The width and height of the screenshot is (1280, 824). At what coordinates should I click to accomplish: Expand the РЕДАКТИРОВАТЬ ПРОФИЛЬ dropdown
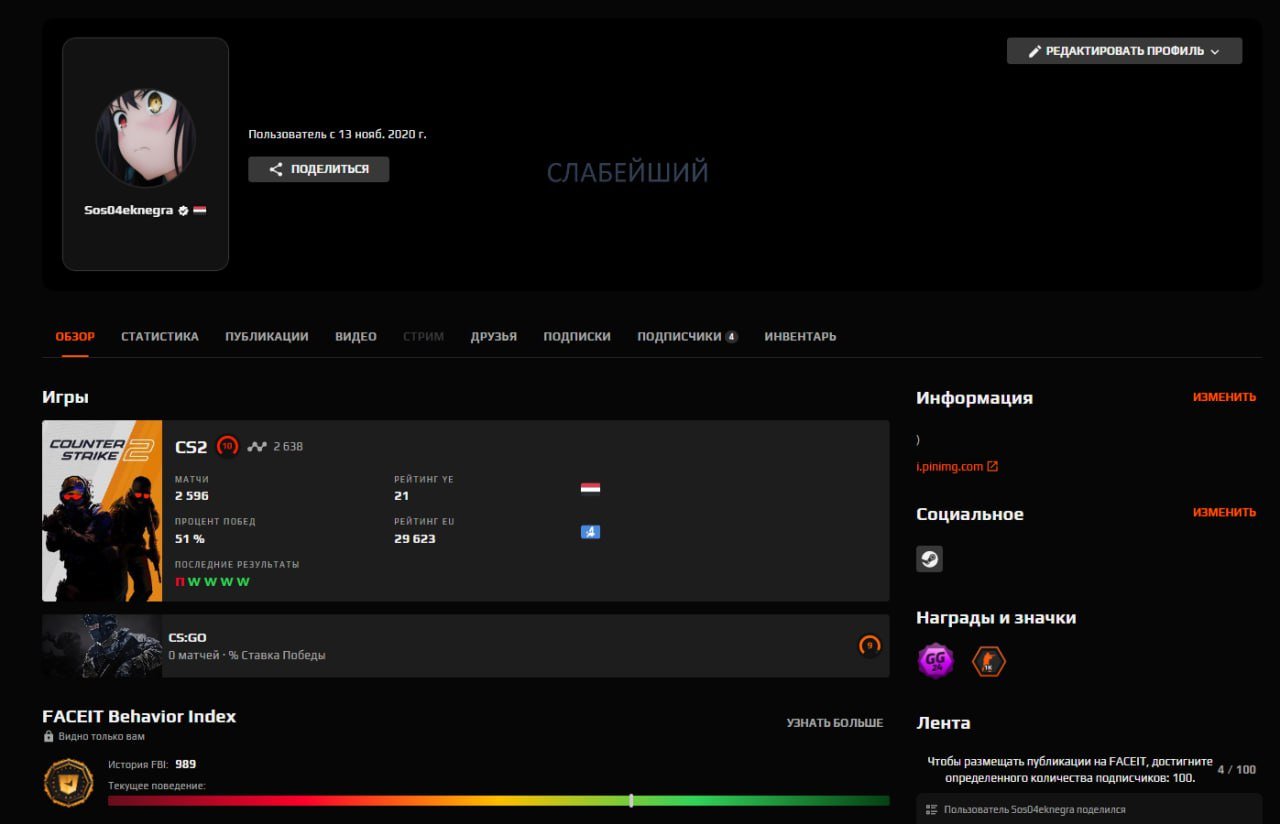coord(1124,51)
